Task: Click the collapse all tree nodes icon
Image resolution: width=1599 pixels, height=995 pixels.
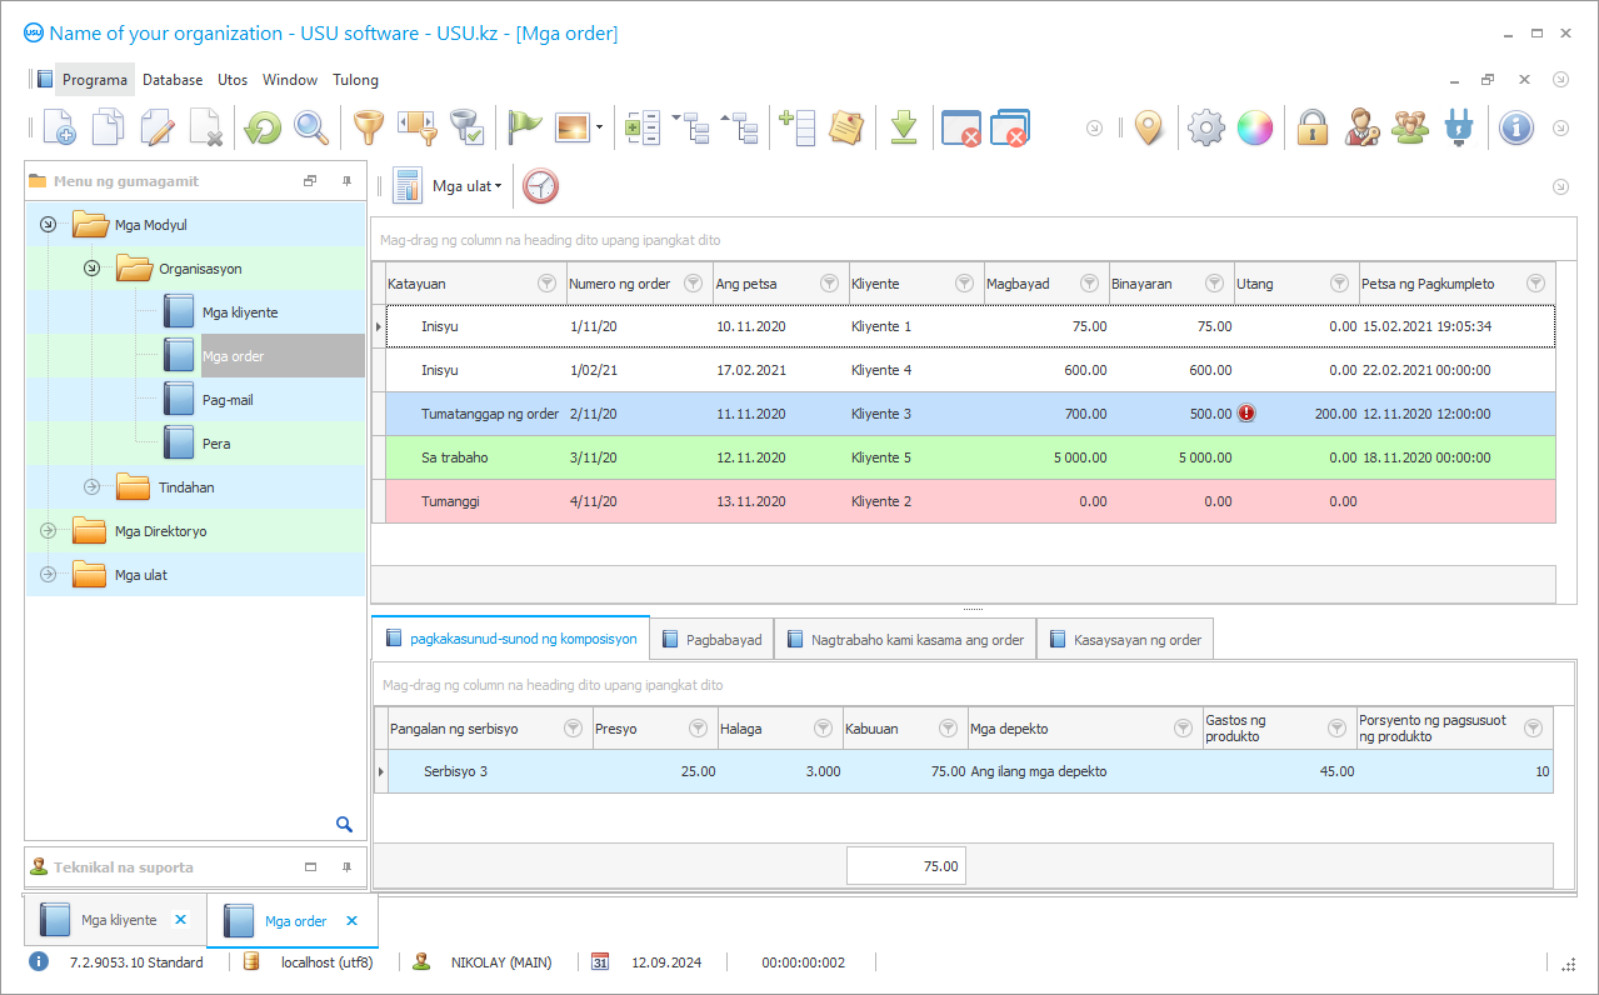Action: click(x=741, y=128)
